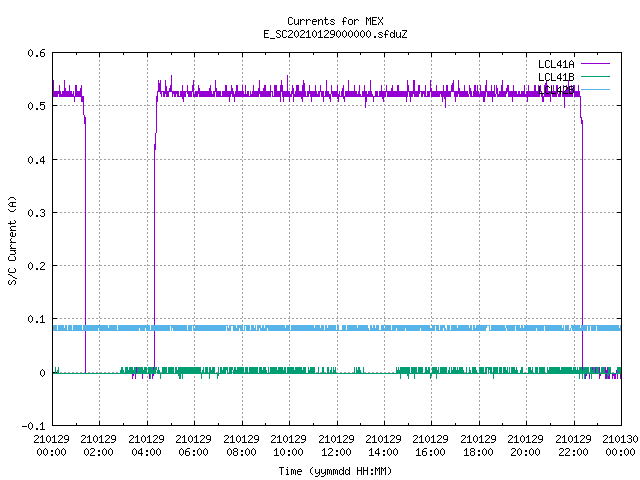Click the purple LCL41A falling edge after 01:00
The height and width of the screenshot is (480, 640).
(x=85, y=245)
